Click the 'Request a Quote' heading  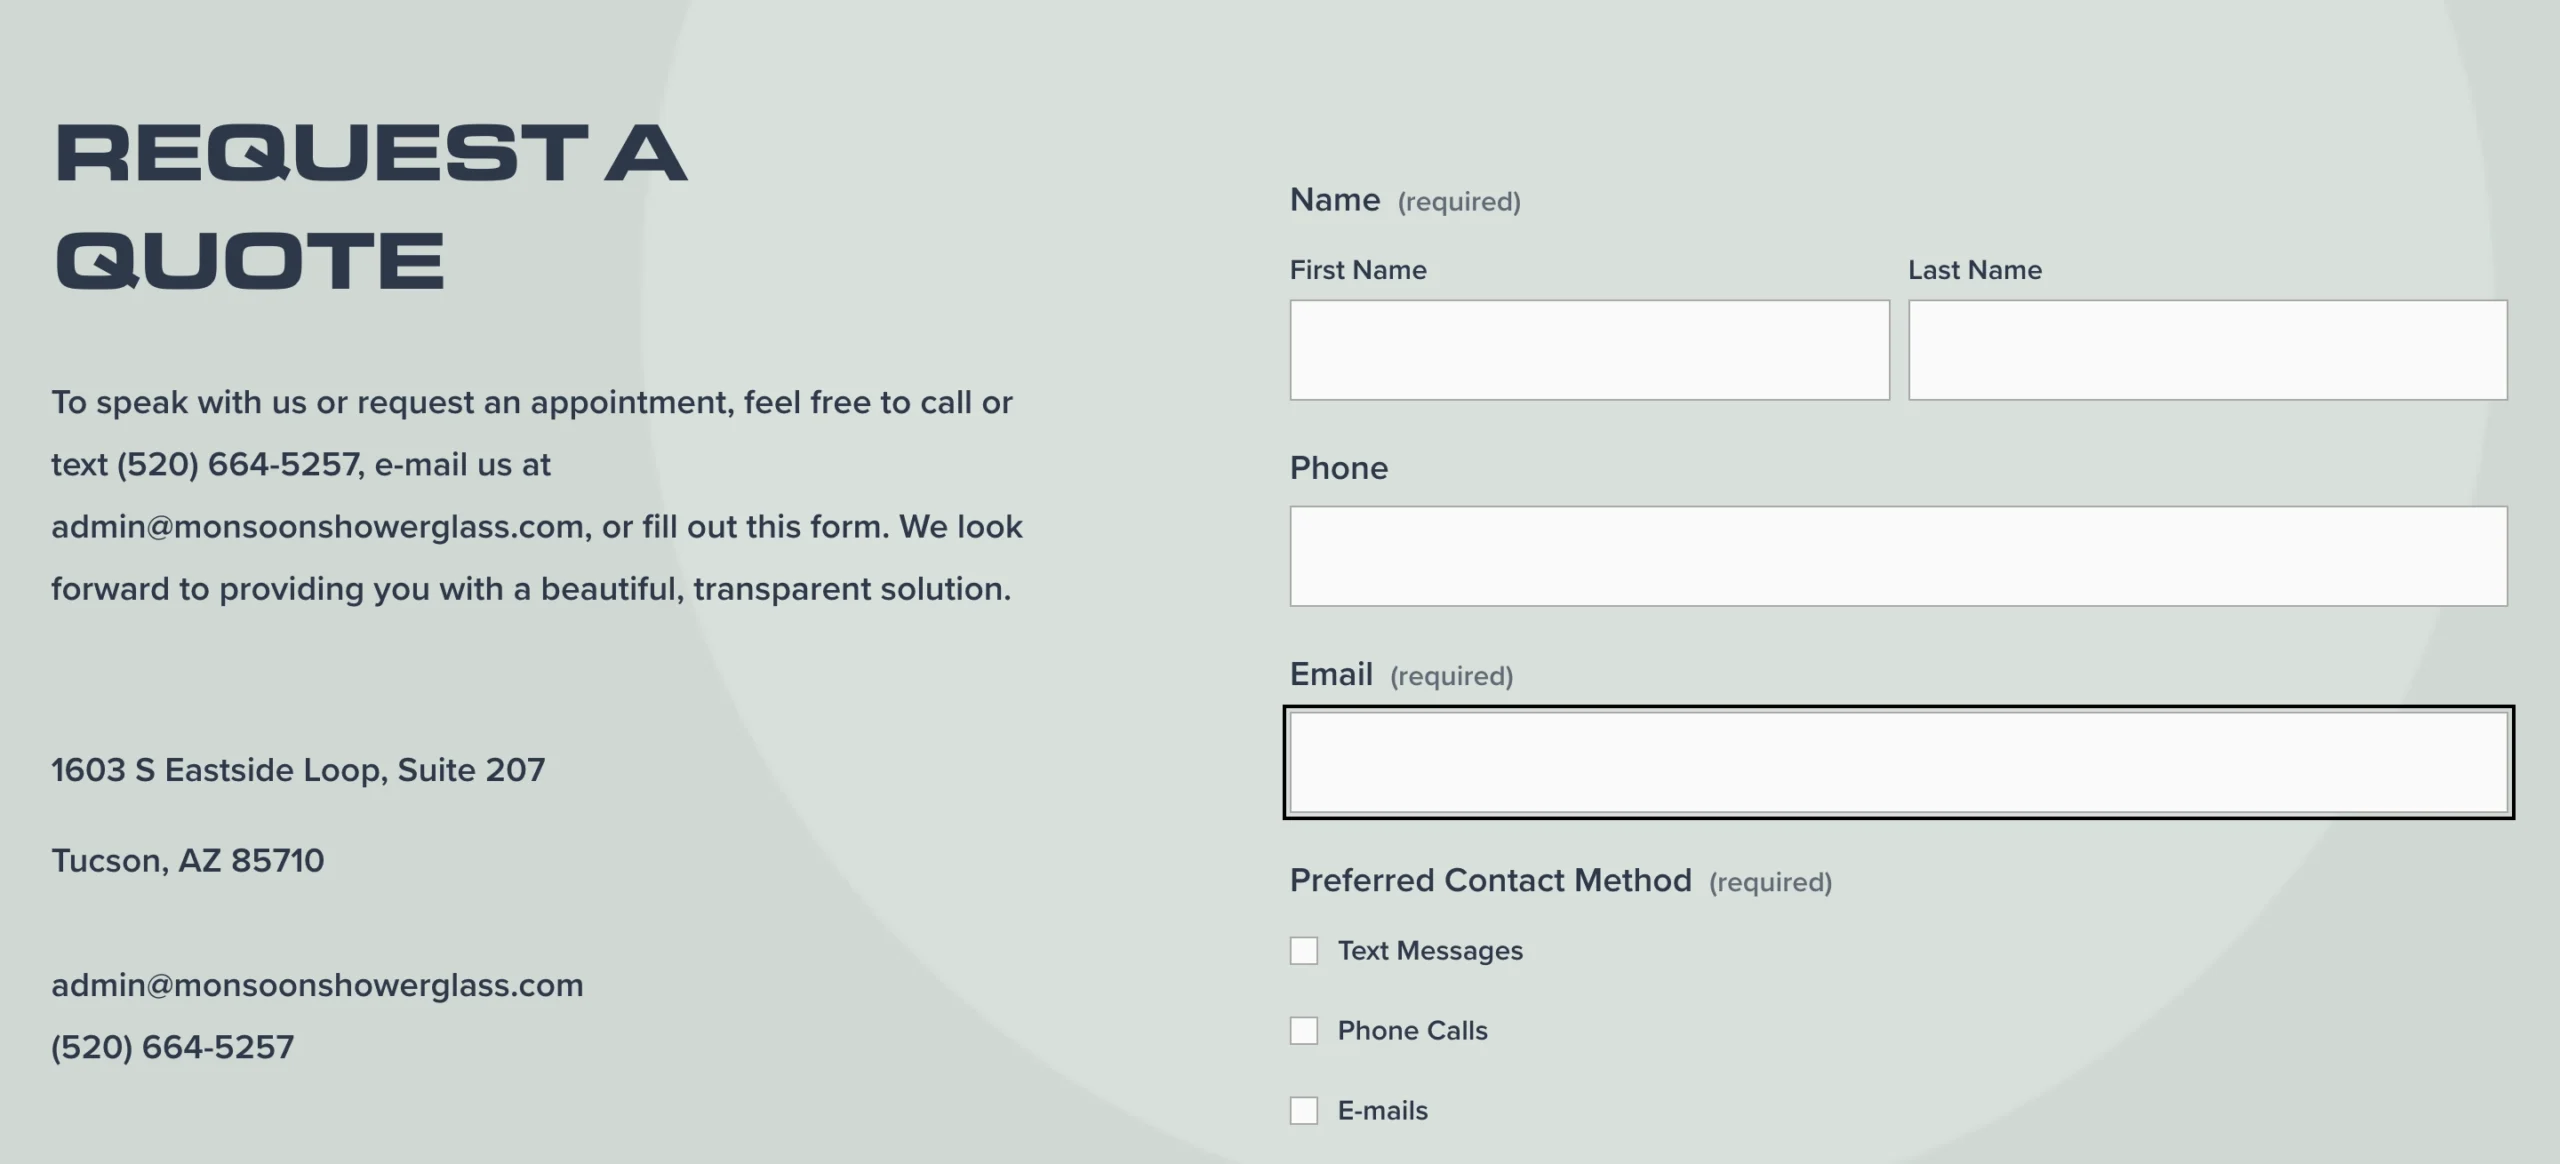pos(370,207)
